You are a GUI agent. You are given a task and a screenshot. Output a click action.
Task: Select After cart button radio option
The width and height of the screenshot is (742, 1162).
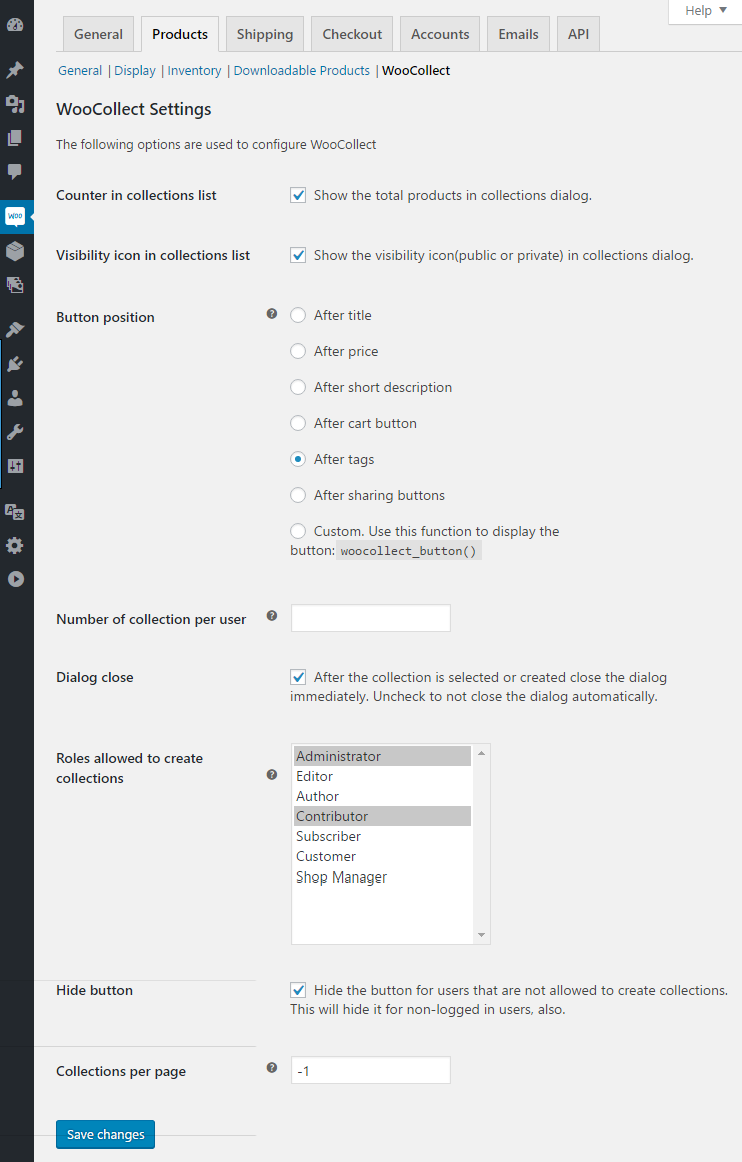tap(298, 423)
